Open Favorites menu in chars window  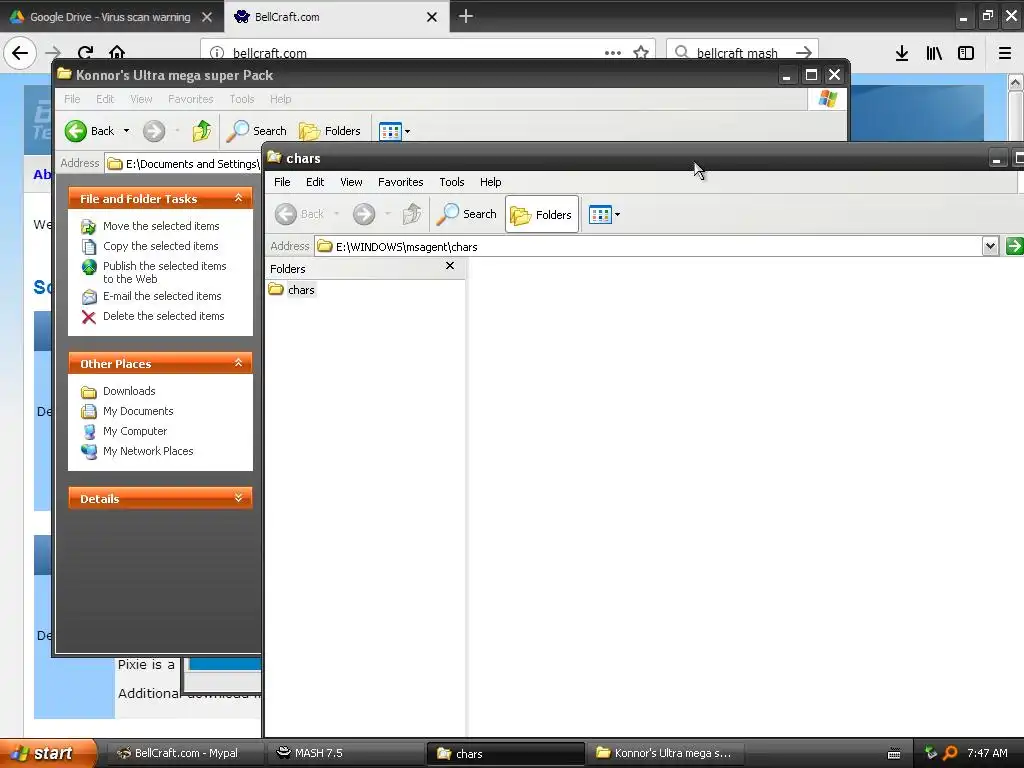pos(400,182)
